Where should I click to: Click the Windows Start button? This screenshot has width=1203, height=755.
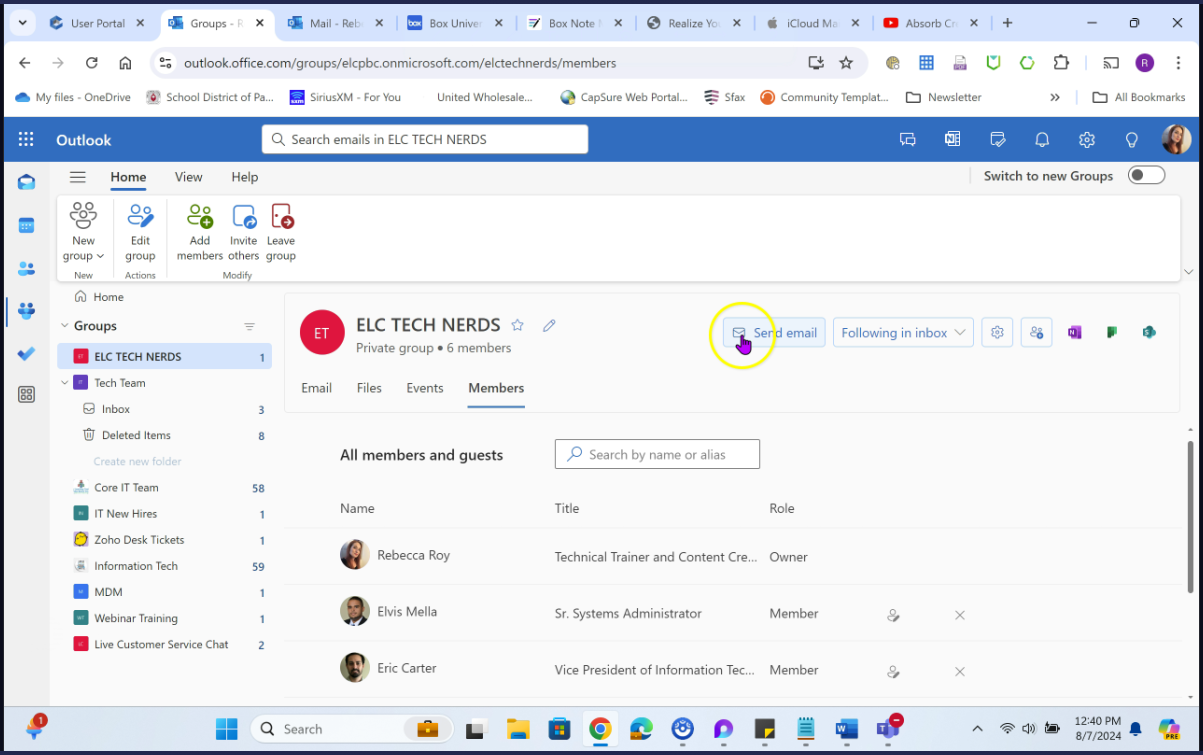[227, 729]
